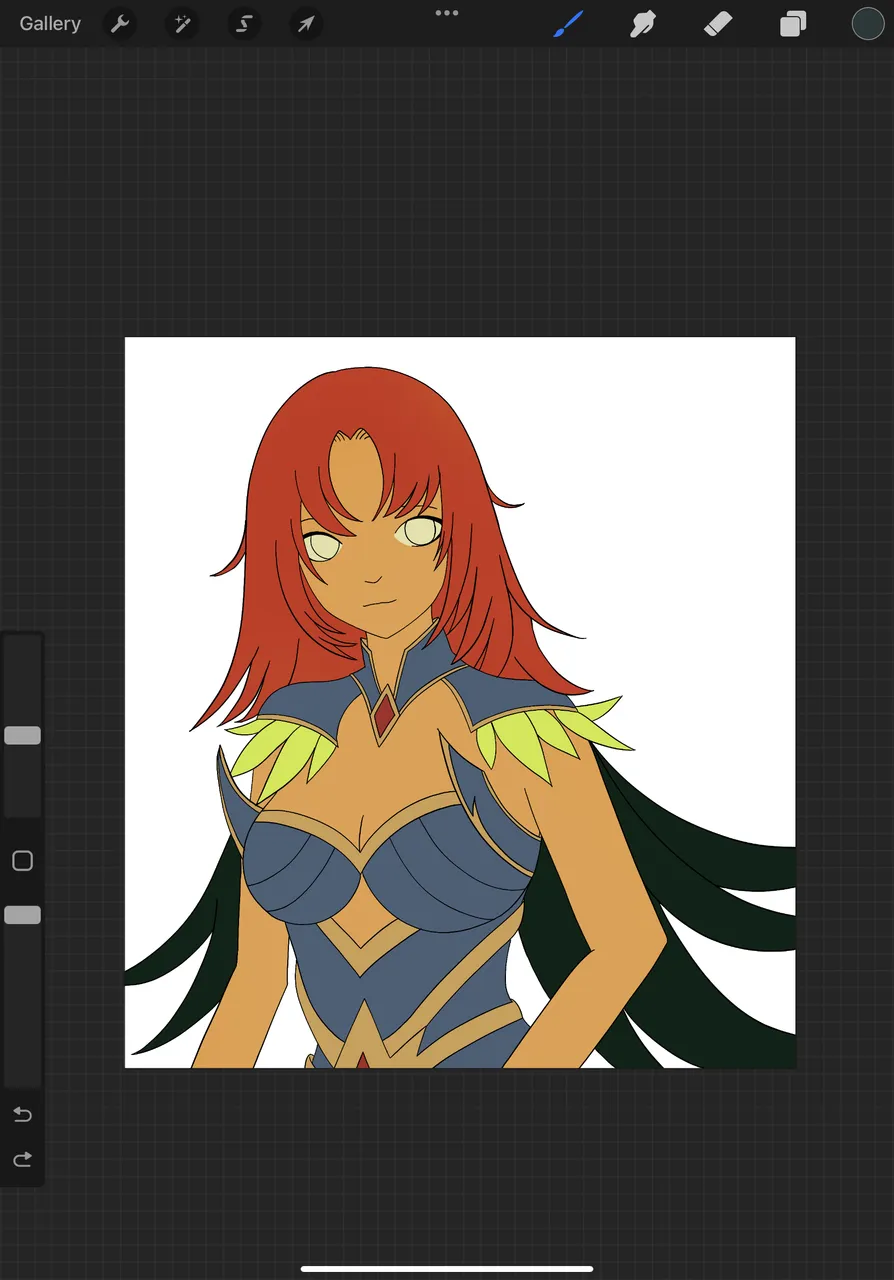Open the Layers panel
This screenshot has width=894, height=1280.
point(793,23)
